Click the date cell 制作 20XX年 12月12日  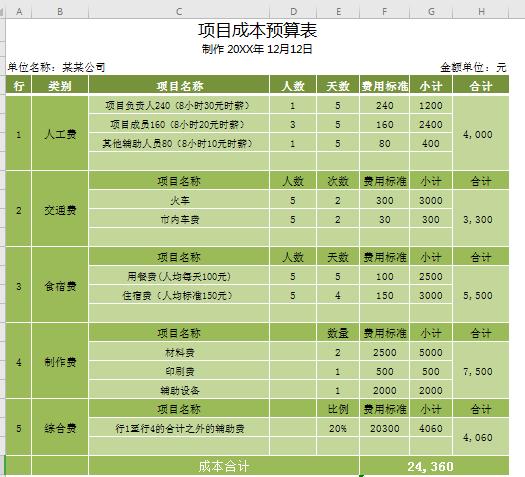[257, 49]
